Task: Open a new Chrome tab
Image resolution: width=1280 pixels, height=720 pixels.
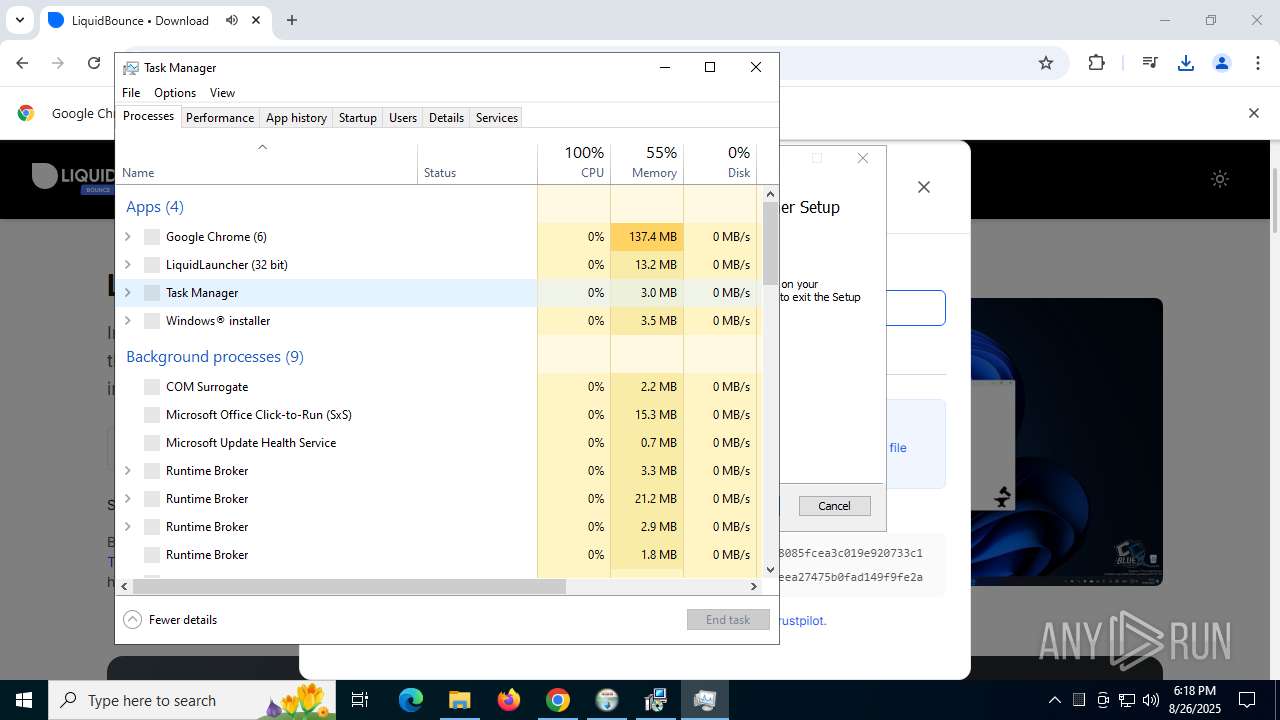Action: tap(292, 20)
